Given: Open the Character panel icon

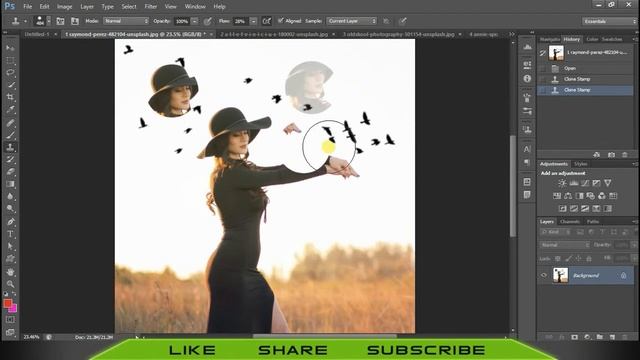Looking at the screenshot, I should click(527, 149).
